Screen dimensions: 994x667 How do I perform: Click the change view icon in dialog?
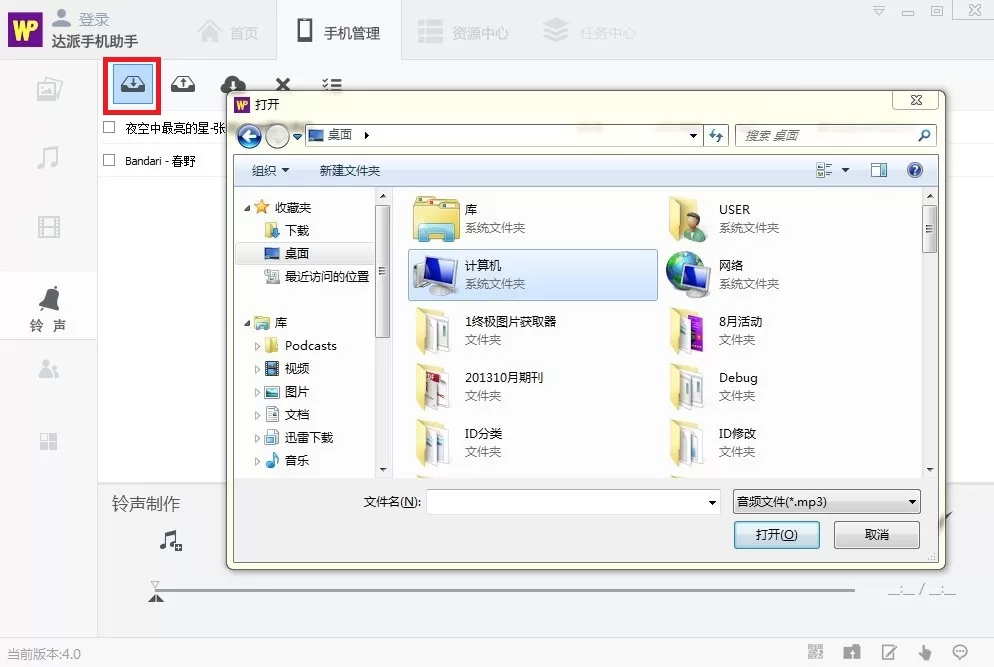(x=824, y=170)
